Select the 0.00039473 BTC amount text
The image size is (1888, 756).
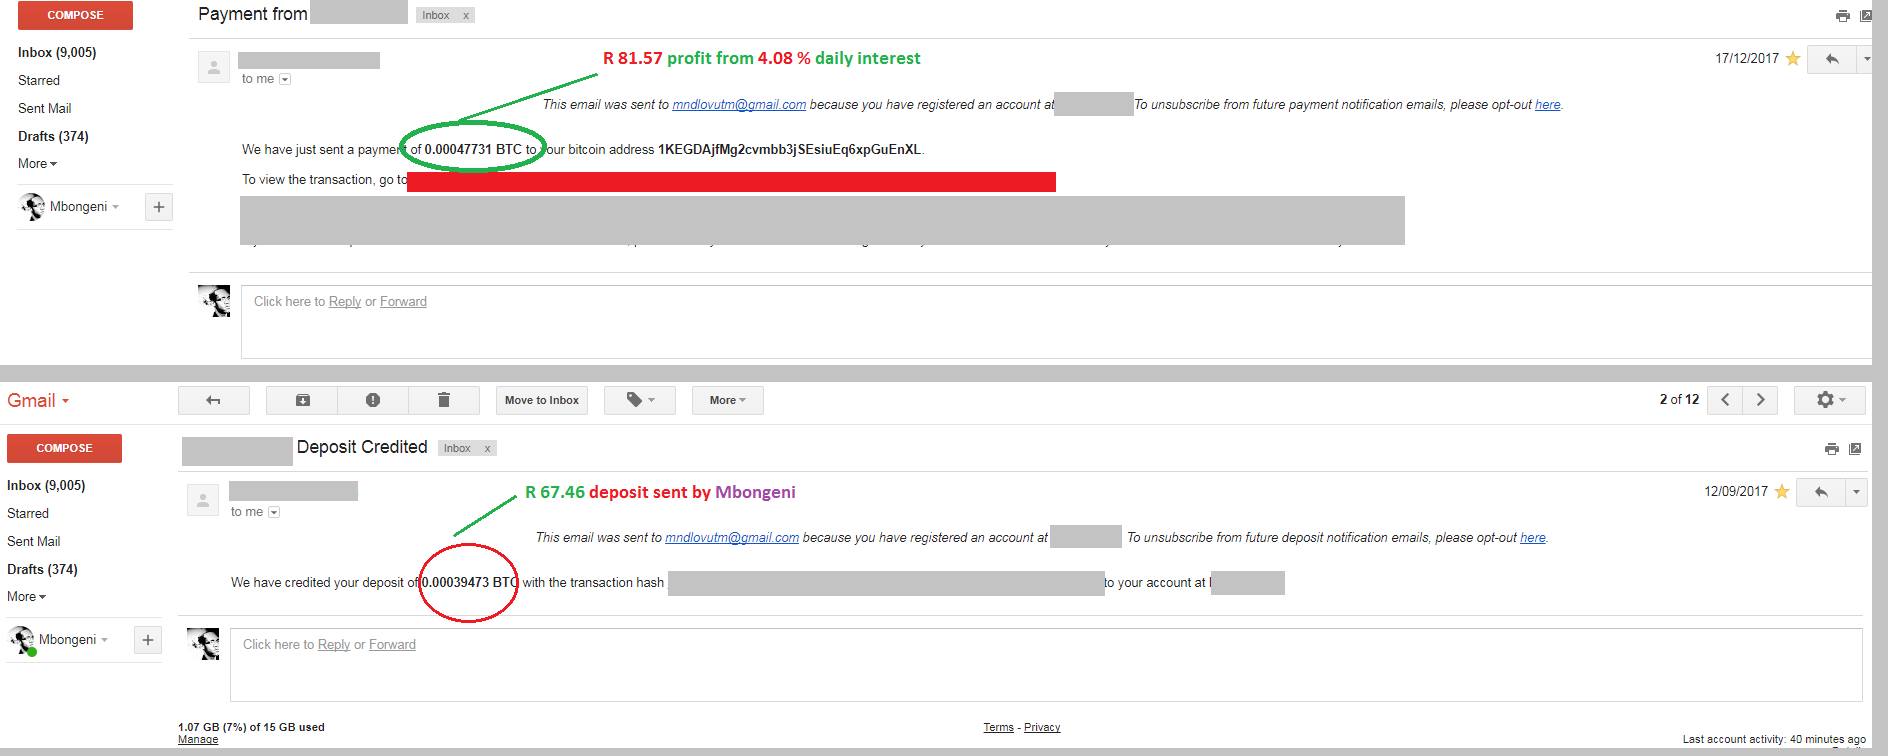[x=471, y=583]
